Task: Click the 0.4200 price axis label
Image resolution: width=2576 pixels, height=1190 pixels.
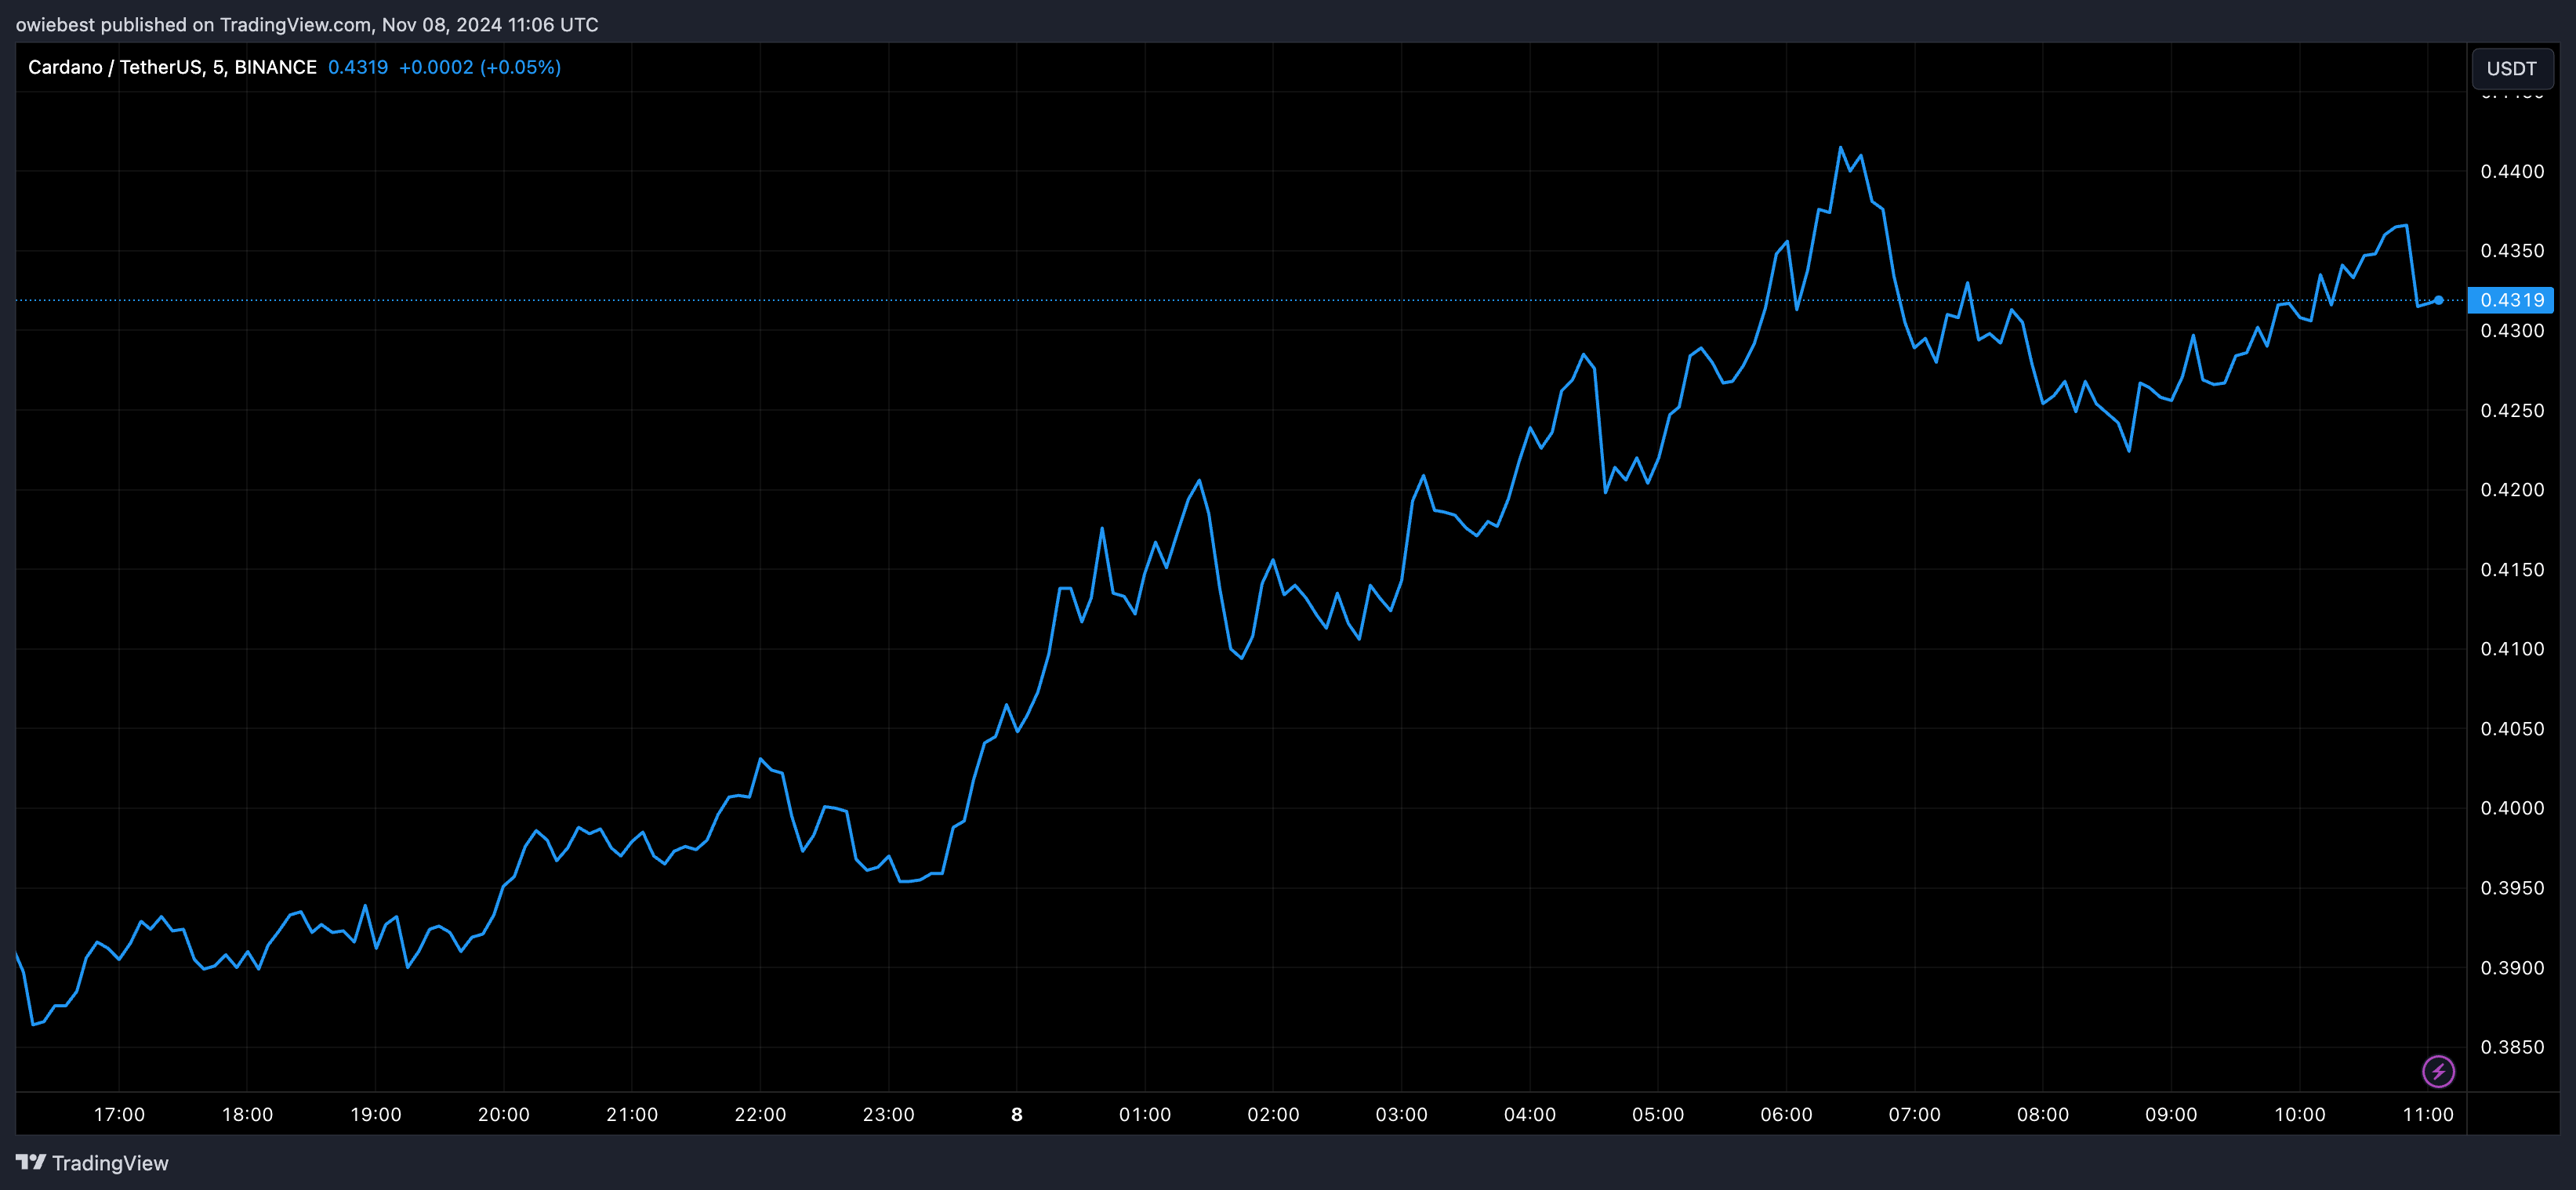Action: (2512, 490)
